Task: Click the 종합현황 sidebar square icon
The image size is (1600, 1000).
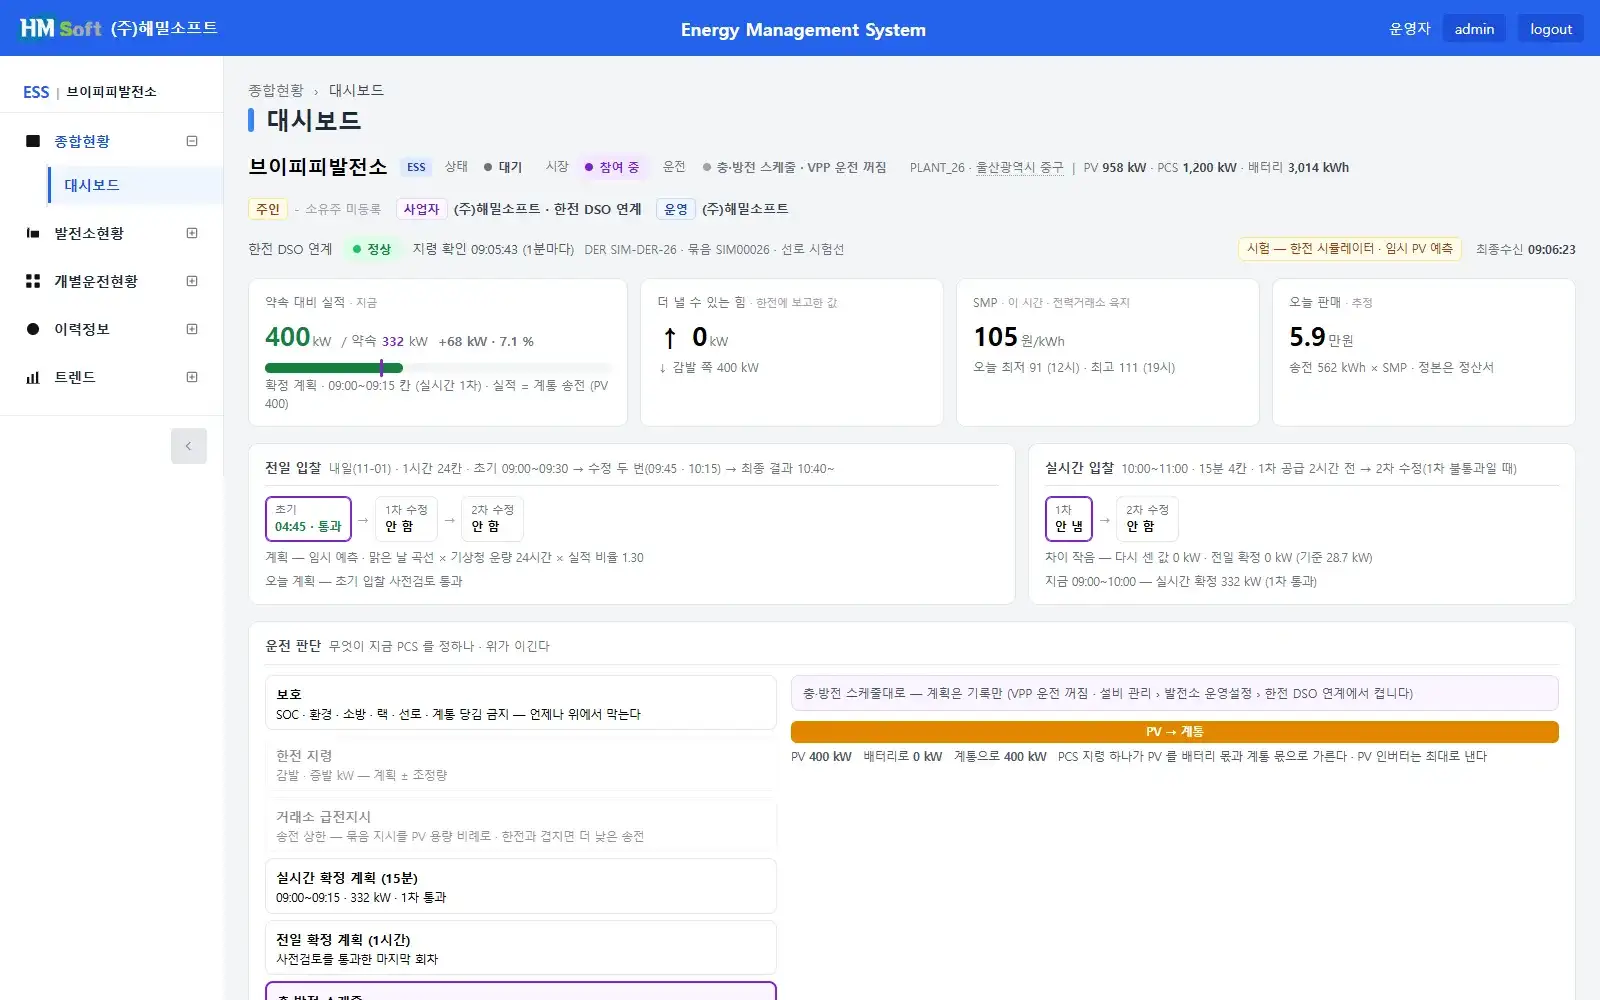Action: point(33,141)
